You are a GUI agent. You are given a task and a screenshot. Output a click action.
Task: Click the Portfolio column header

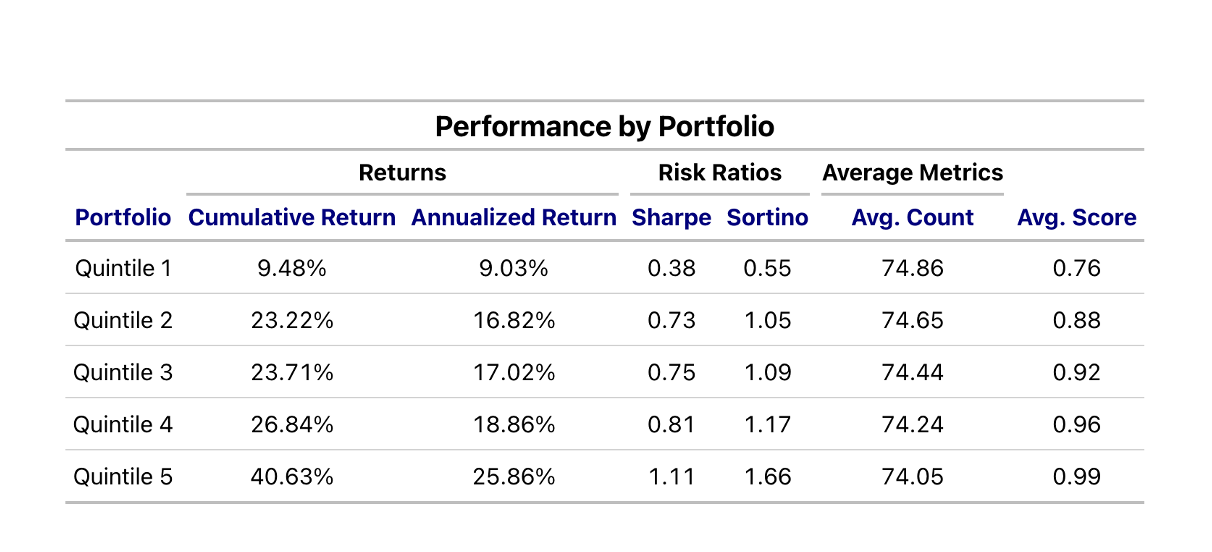123,218
